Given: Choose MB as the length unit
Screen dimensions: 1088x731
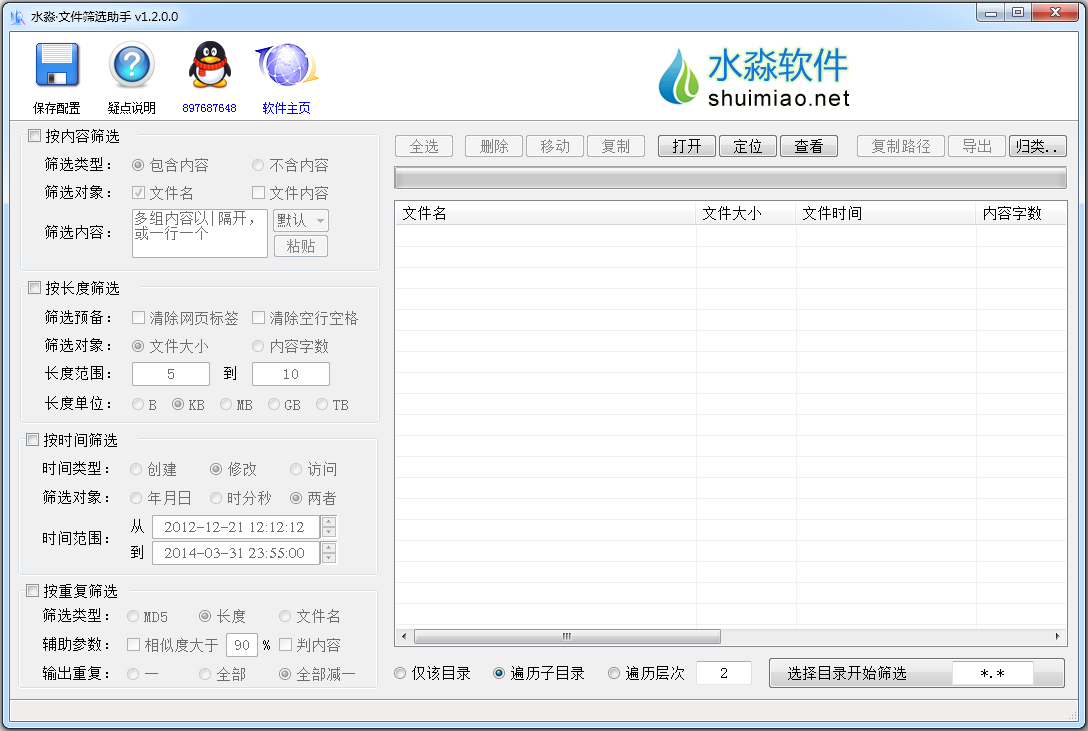Looking at the screenshot, I should [227, 404].
